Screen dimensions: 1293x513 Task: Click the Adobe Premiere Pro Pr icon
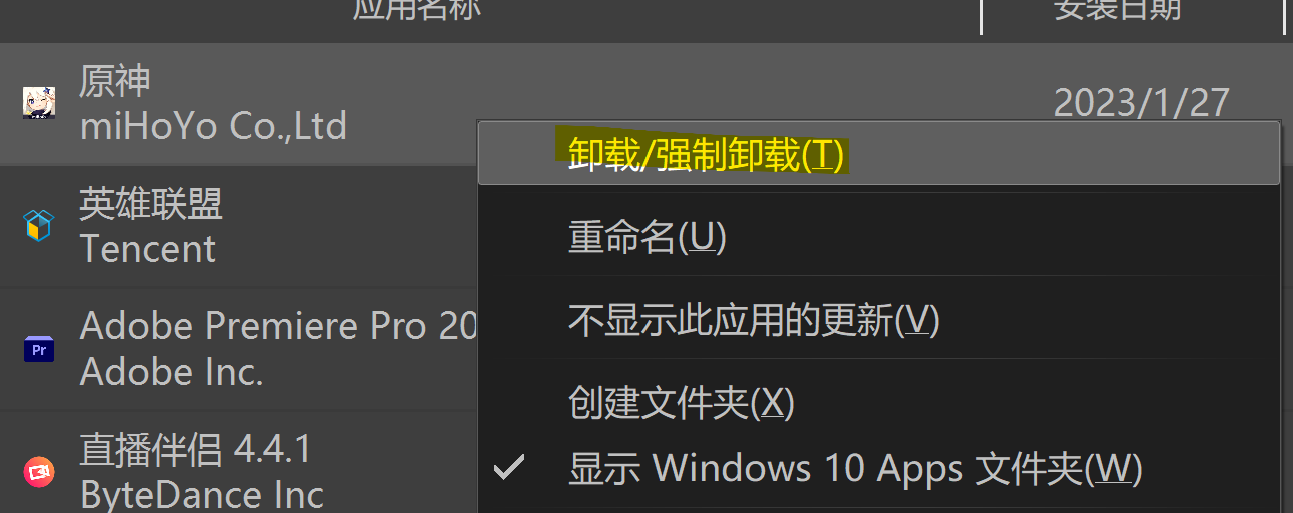click(x=39, y=350)
